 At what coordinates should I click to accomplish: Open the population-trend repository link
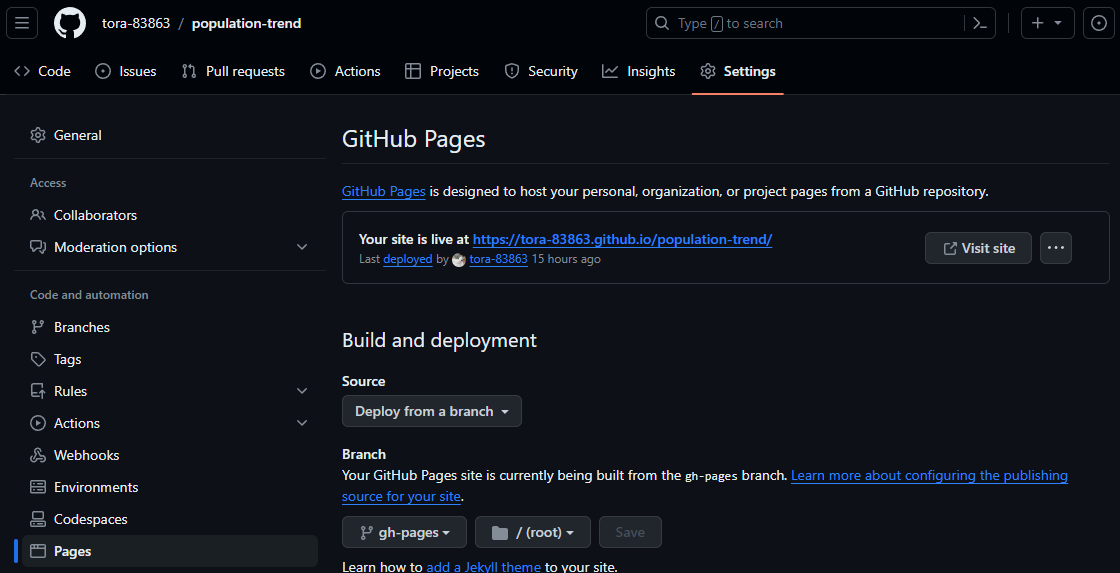(x=246, y=24)
